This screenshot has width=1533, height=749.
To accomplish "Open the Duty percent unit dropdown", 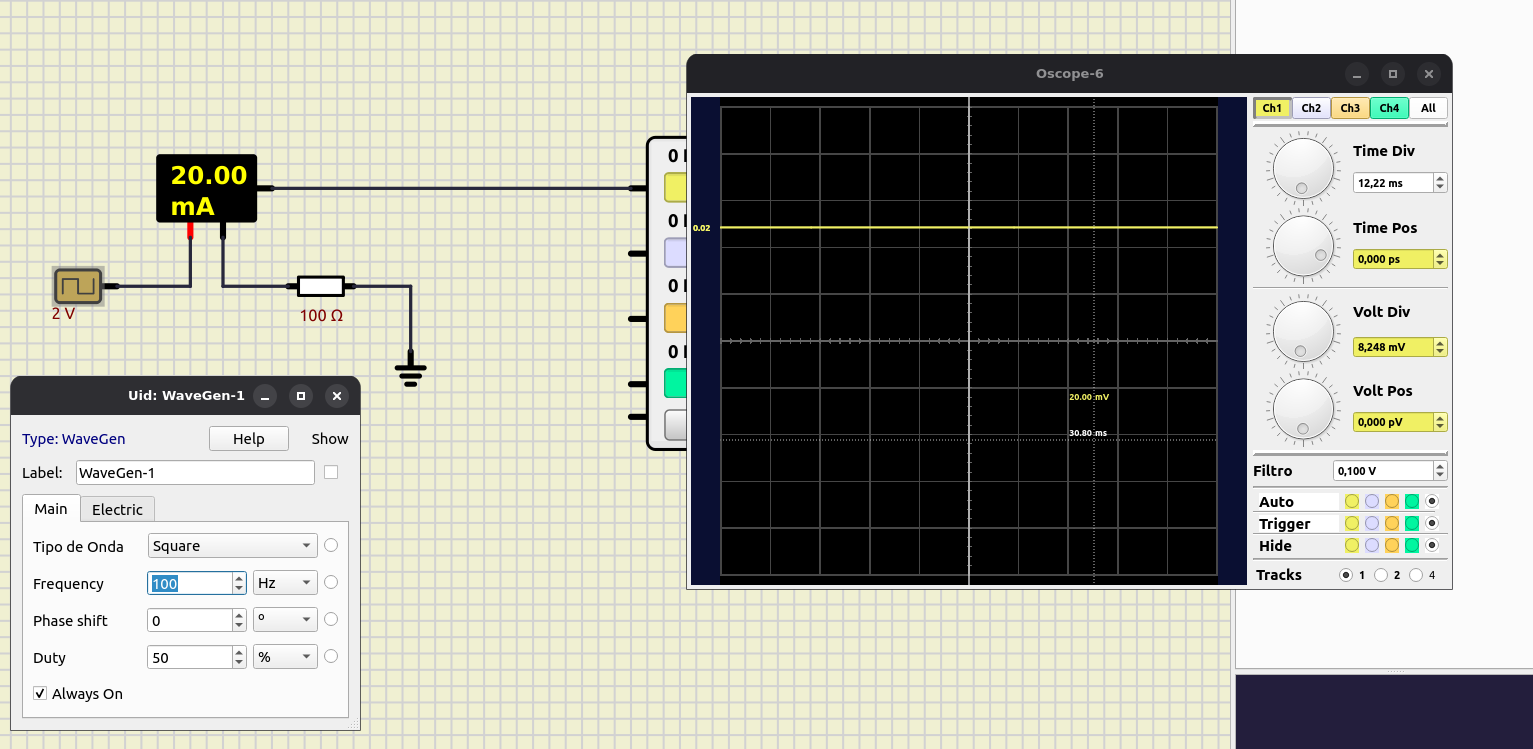I will coord(285,656).
